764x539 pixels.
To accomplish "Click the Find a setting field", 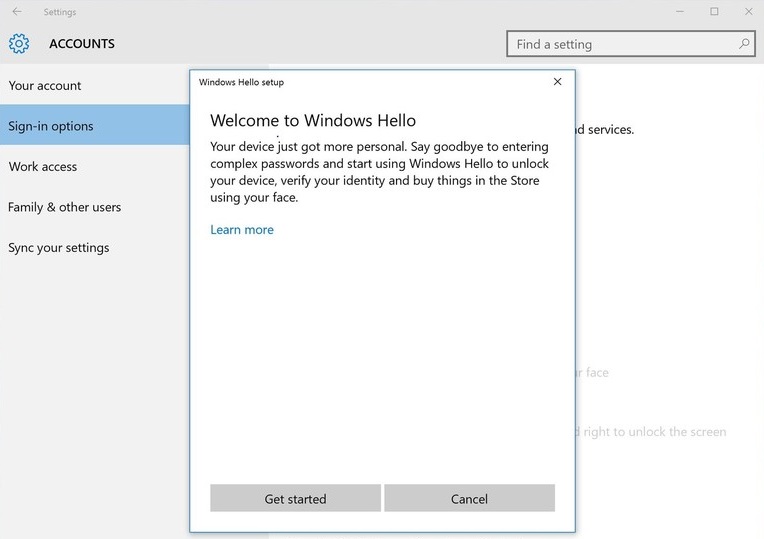I will (631, 44).
